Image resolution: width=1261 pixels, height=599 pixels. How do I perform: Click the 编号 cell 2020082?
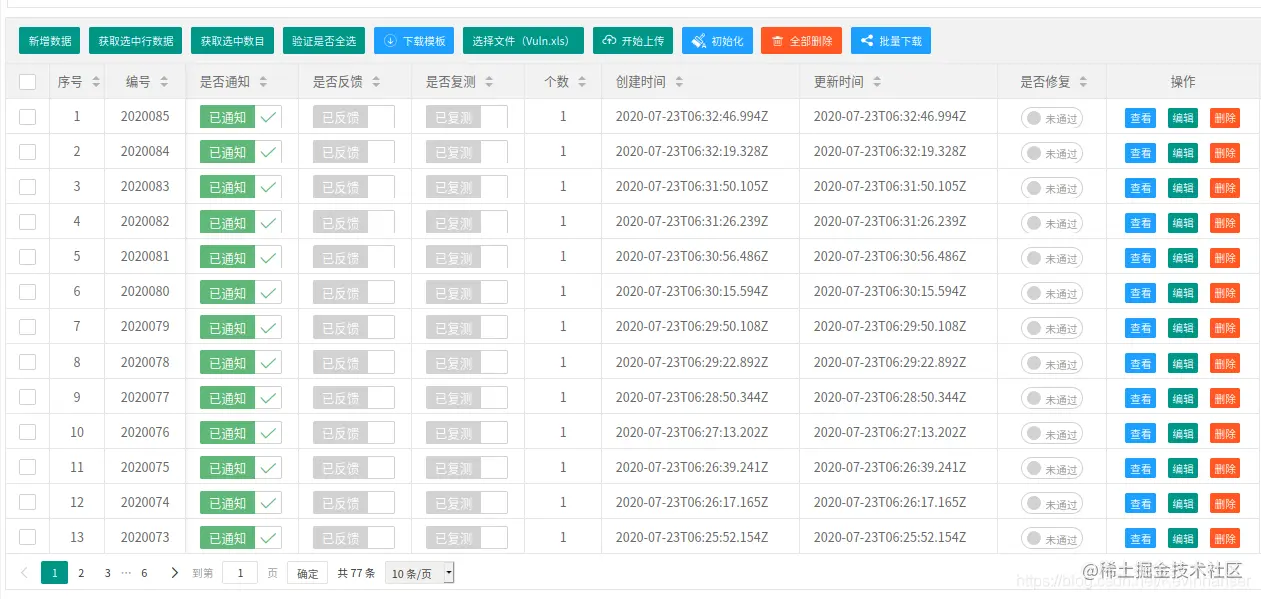click(145, 221)
